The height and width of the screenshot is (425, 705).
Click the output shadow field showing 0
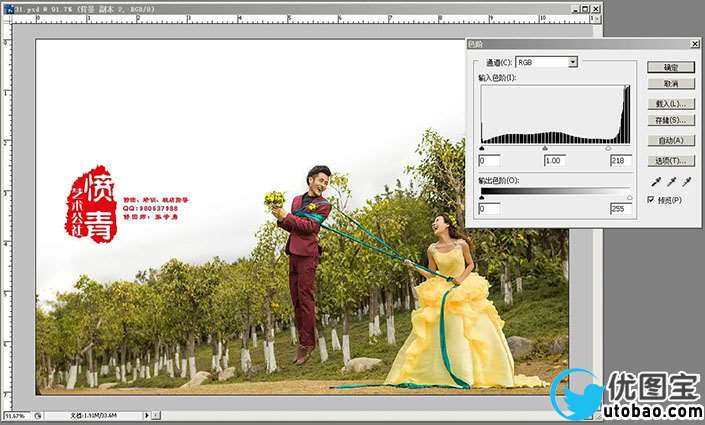click(x=489, y=209)
